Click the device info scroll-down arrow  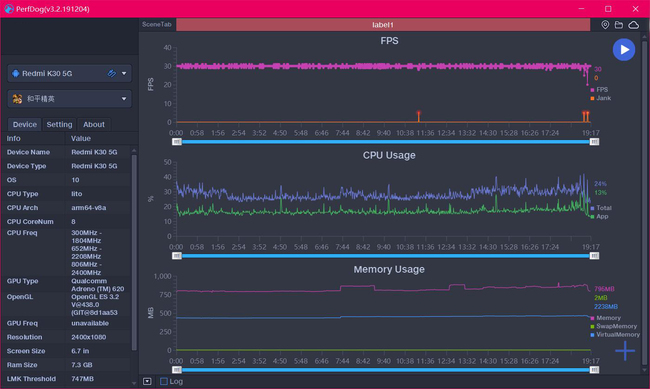click(x=134, y=384)
